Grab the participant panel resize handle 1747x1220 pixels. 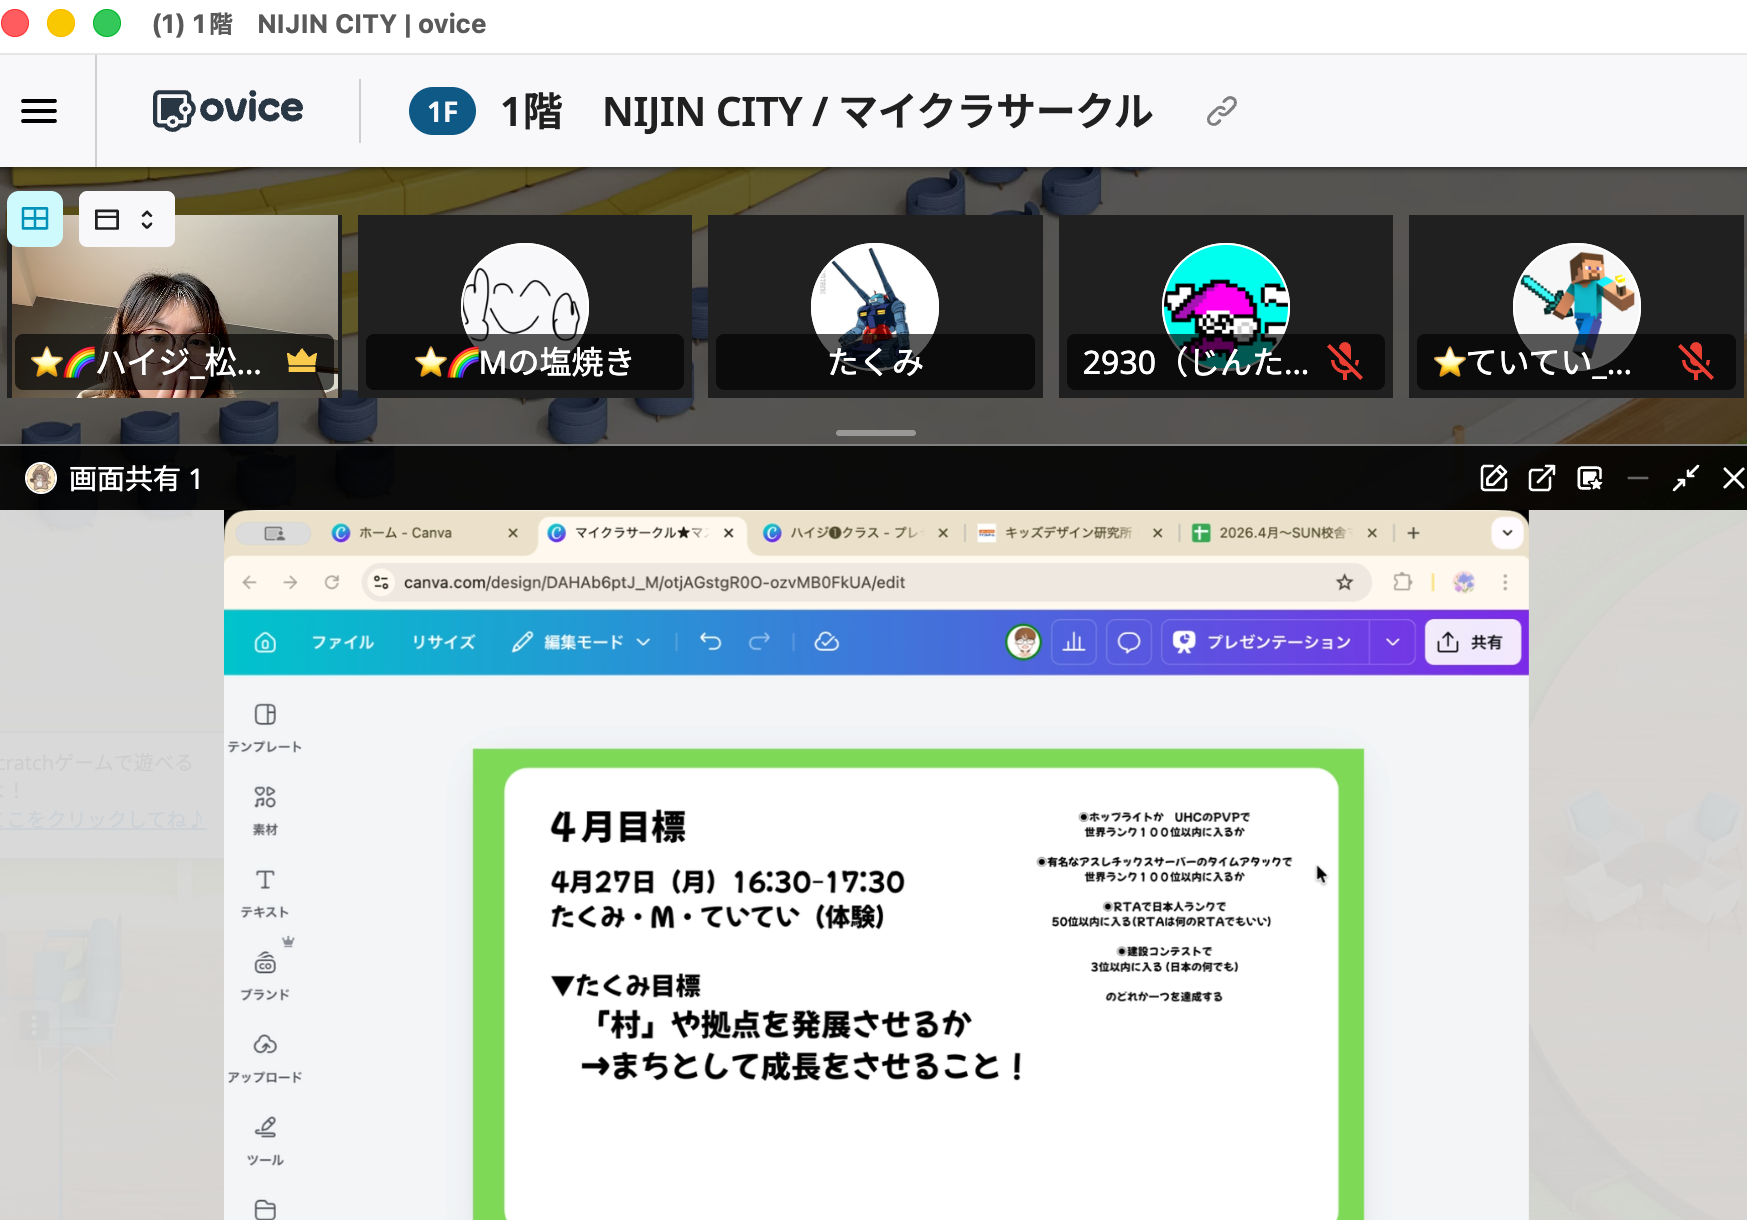[875, 433]
